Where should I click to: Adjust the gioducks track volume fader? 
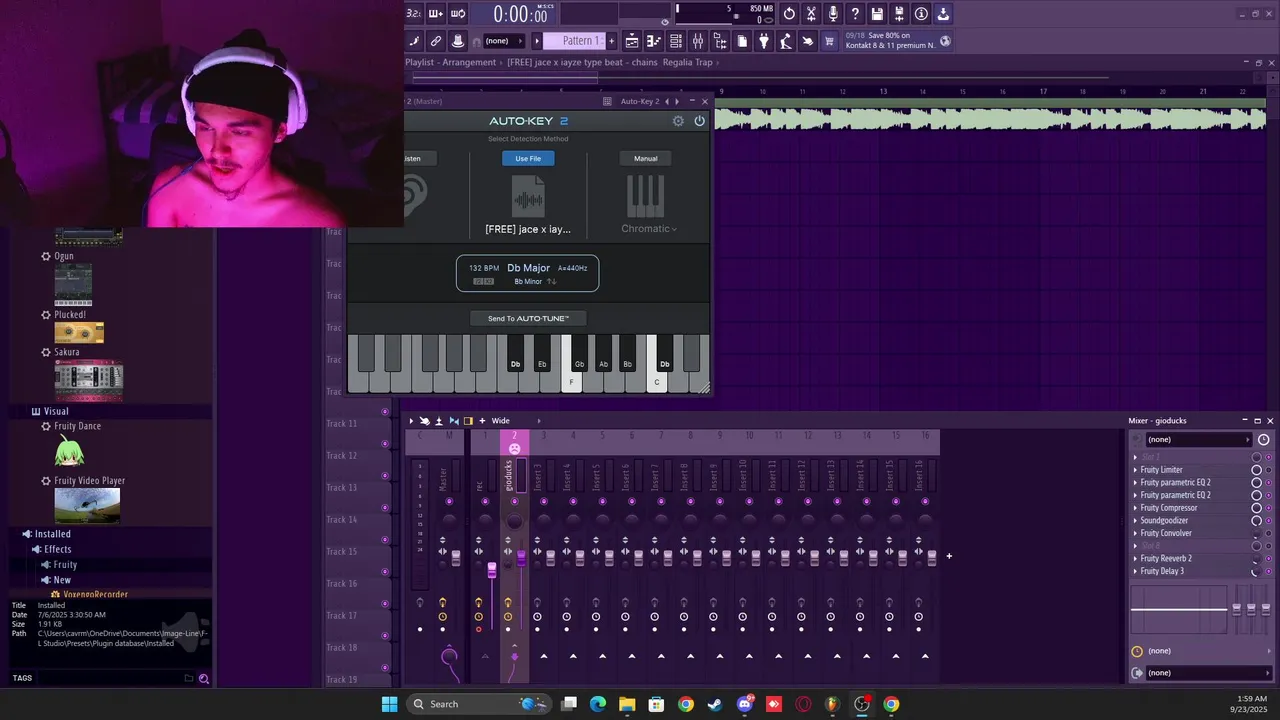[521, 558]
